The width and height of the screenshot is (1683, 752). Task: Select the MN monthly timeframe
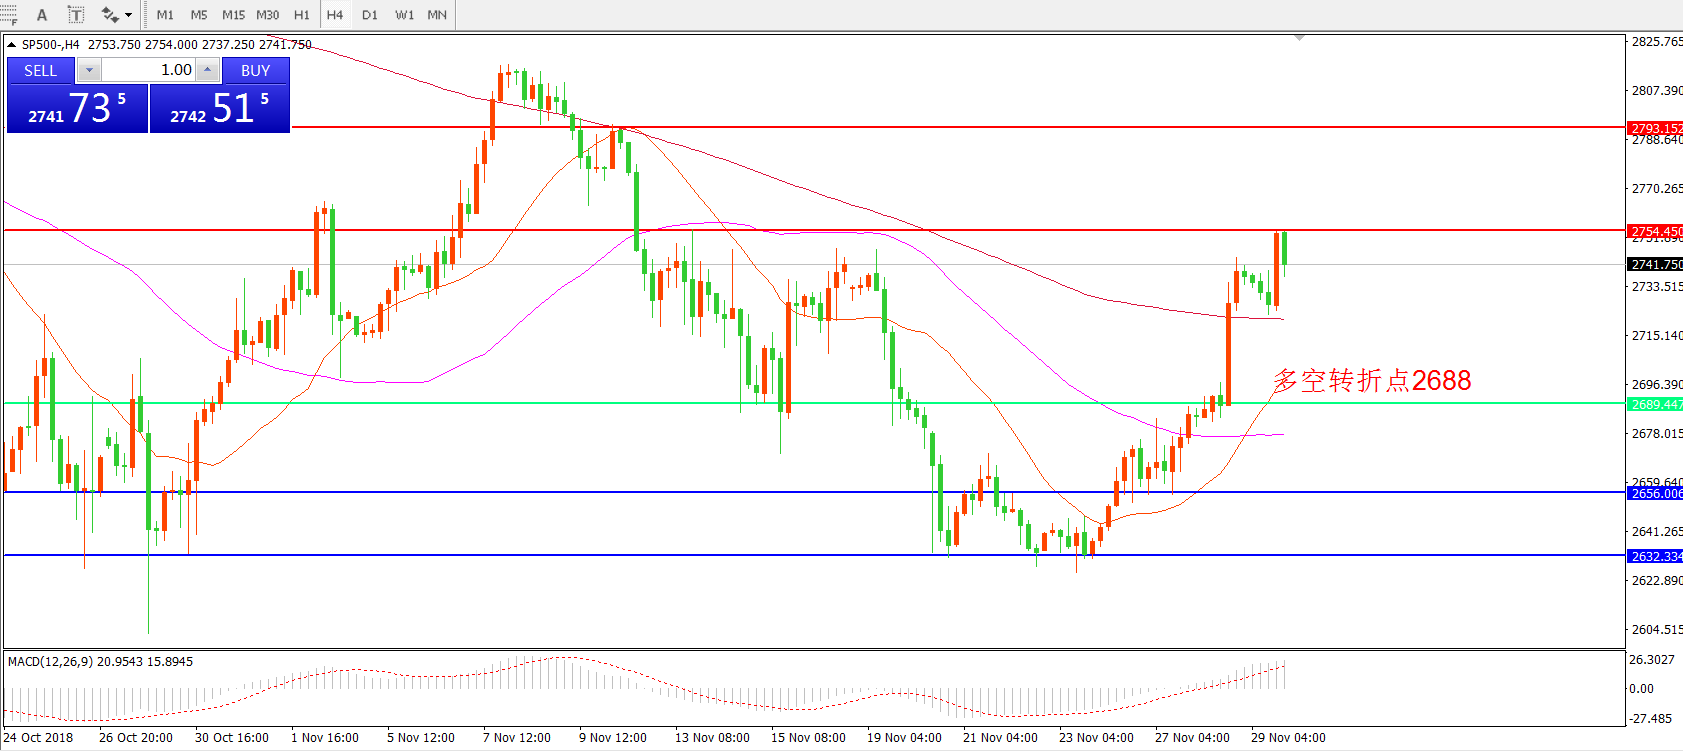(437, 15)
